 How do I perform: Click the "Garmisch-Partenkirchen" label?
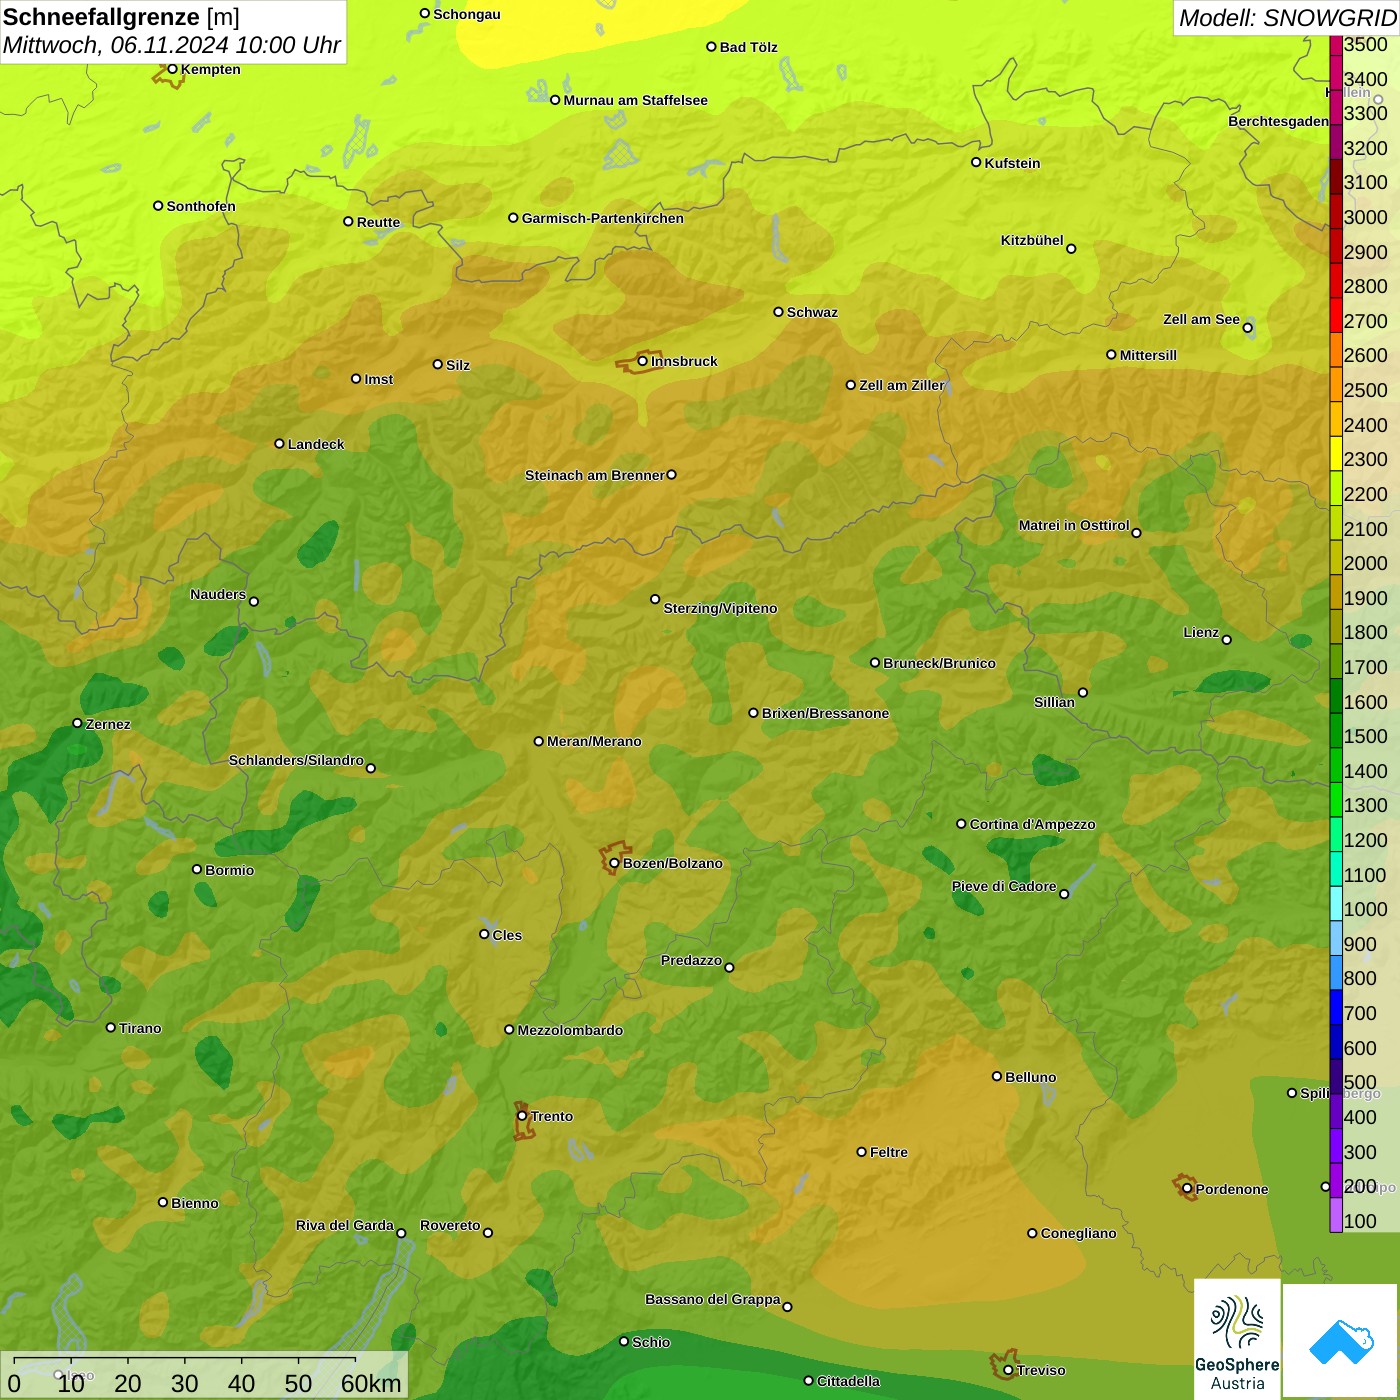pos(603,218)
